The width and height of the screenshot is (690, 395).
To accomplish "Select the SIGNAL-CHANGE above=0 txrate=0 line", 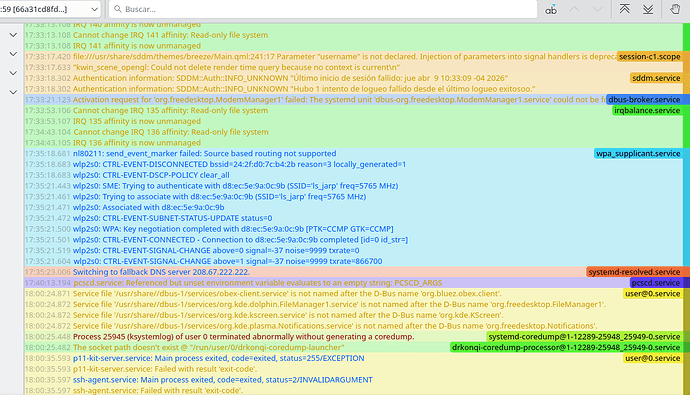I will 216,250.
